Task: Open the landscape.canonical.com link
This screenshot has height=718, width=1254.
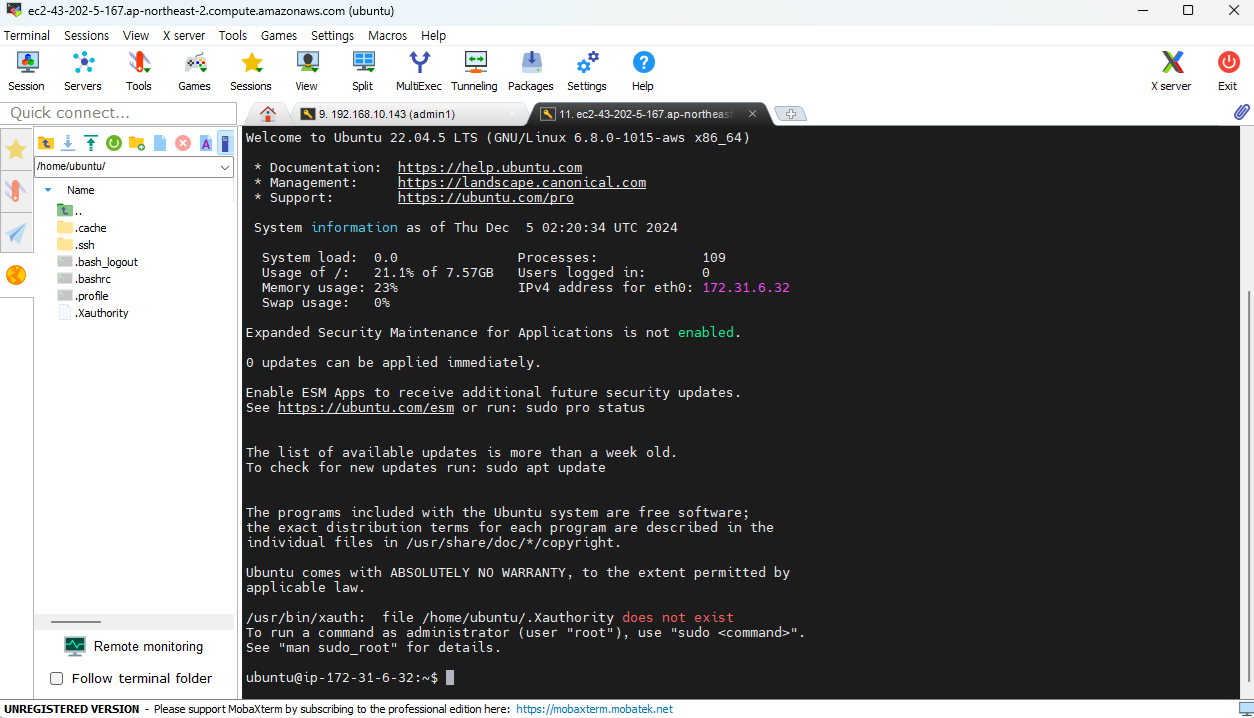Action: pyautogui.click(x=522, y=183)
